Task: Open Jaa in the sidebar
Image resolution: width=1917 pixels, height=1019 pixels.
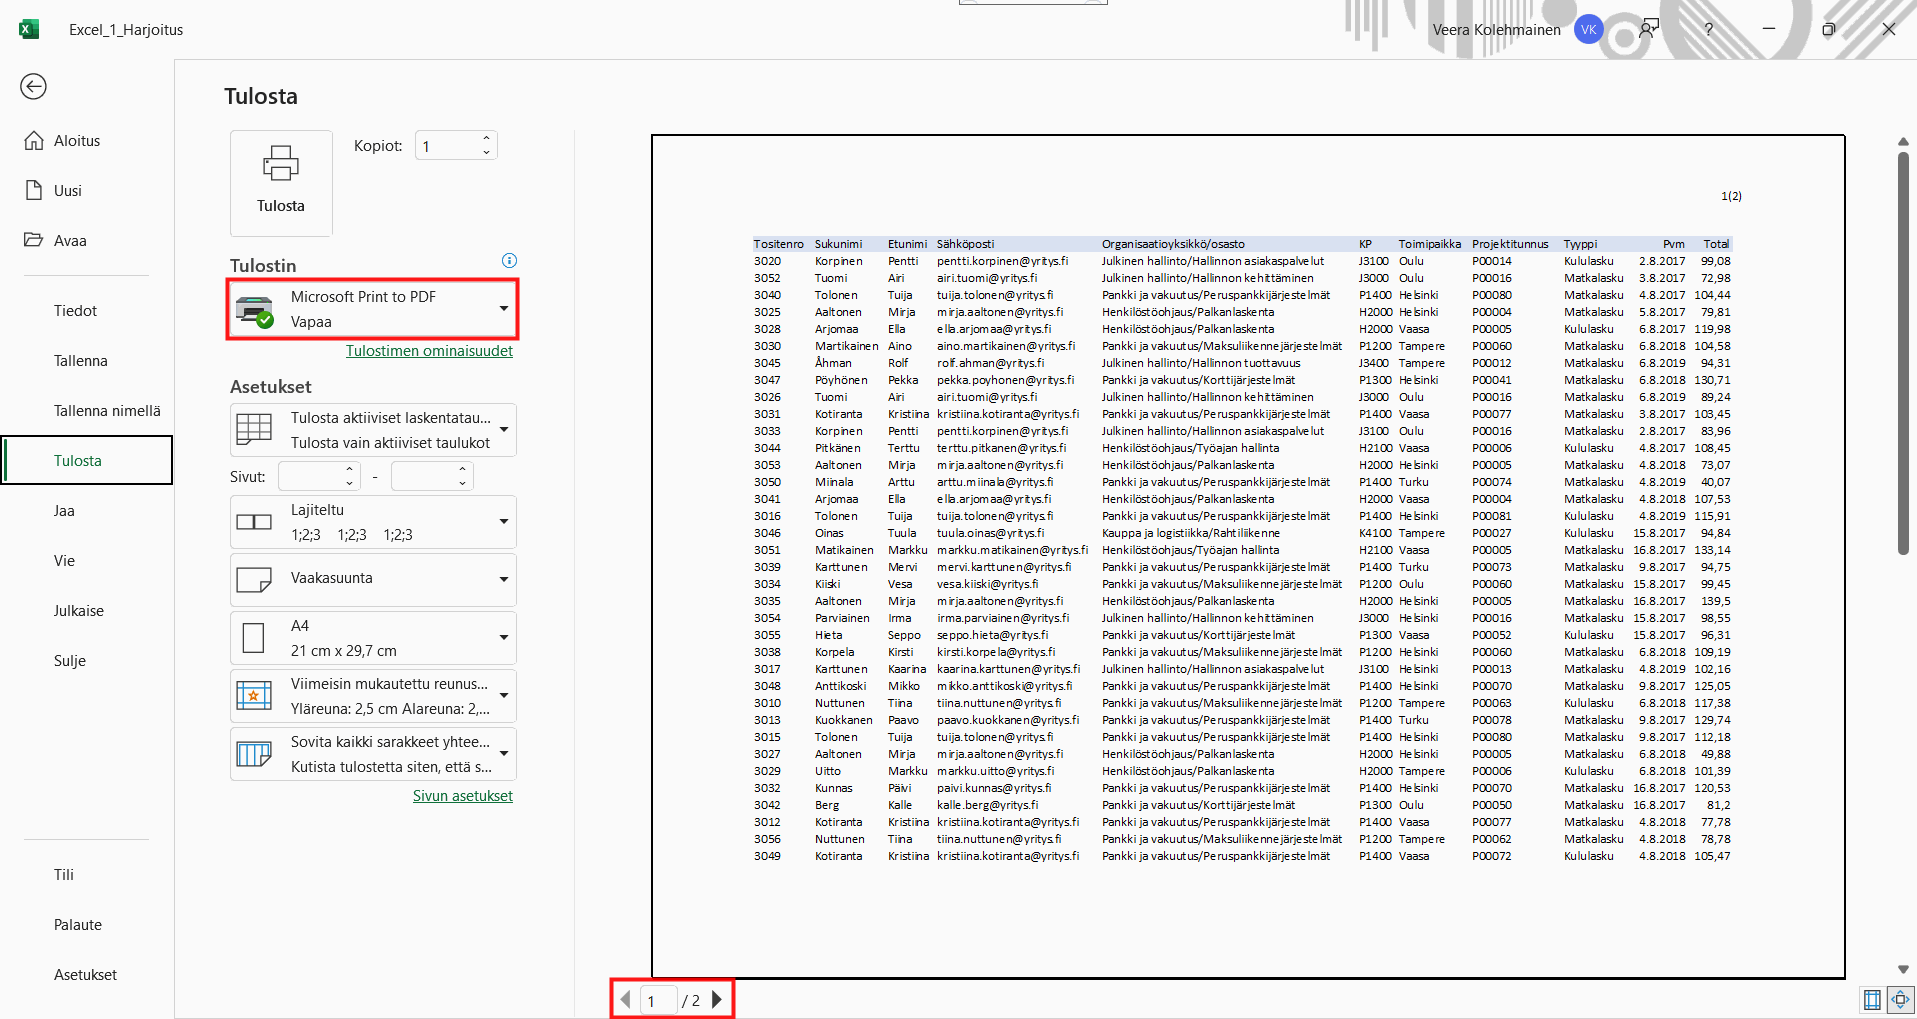Action: [x=64, y=511]
